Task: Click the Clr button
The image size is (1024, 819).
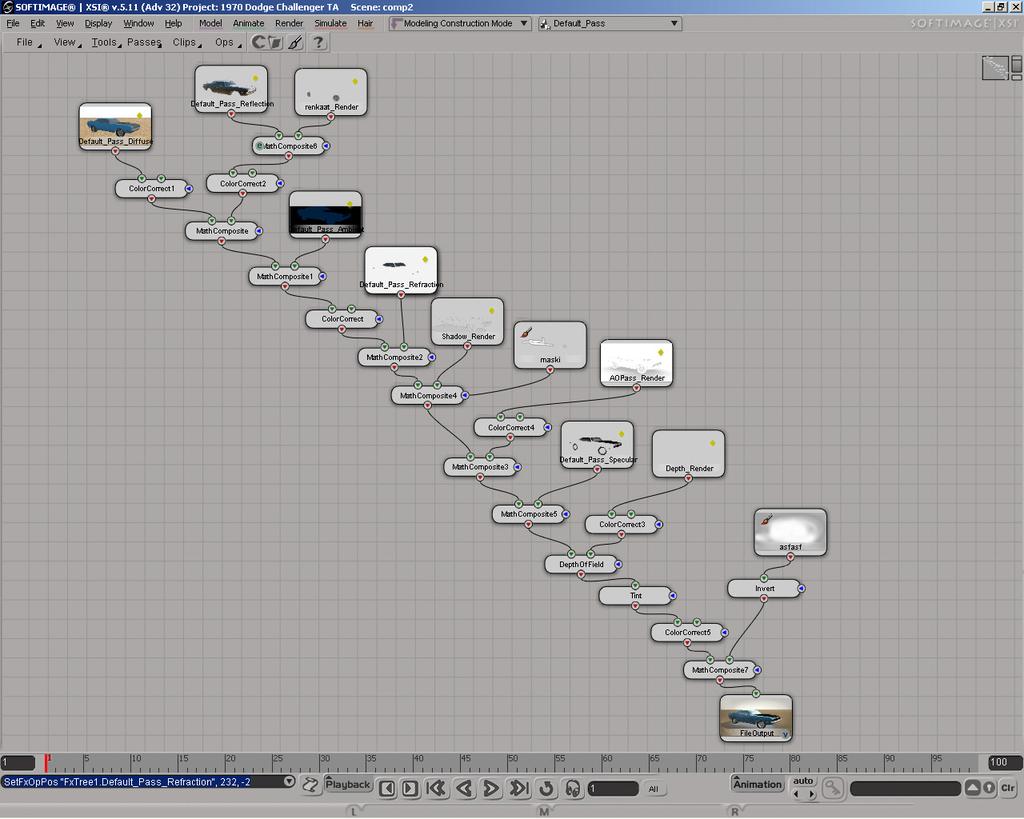Action: click(x=1008, y=788)
